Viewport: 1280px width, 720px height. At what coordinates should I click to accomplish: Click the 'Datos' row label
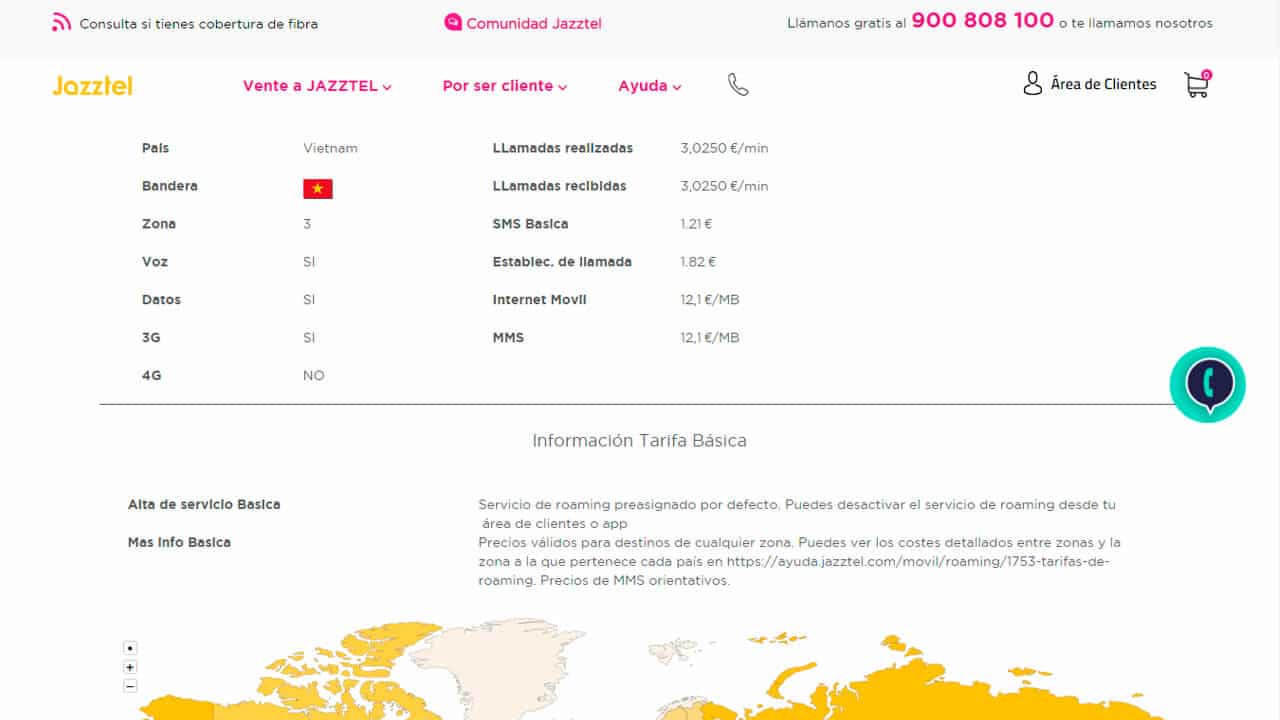point(161,300)
